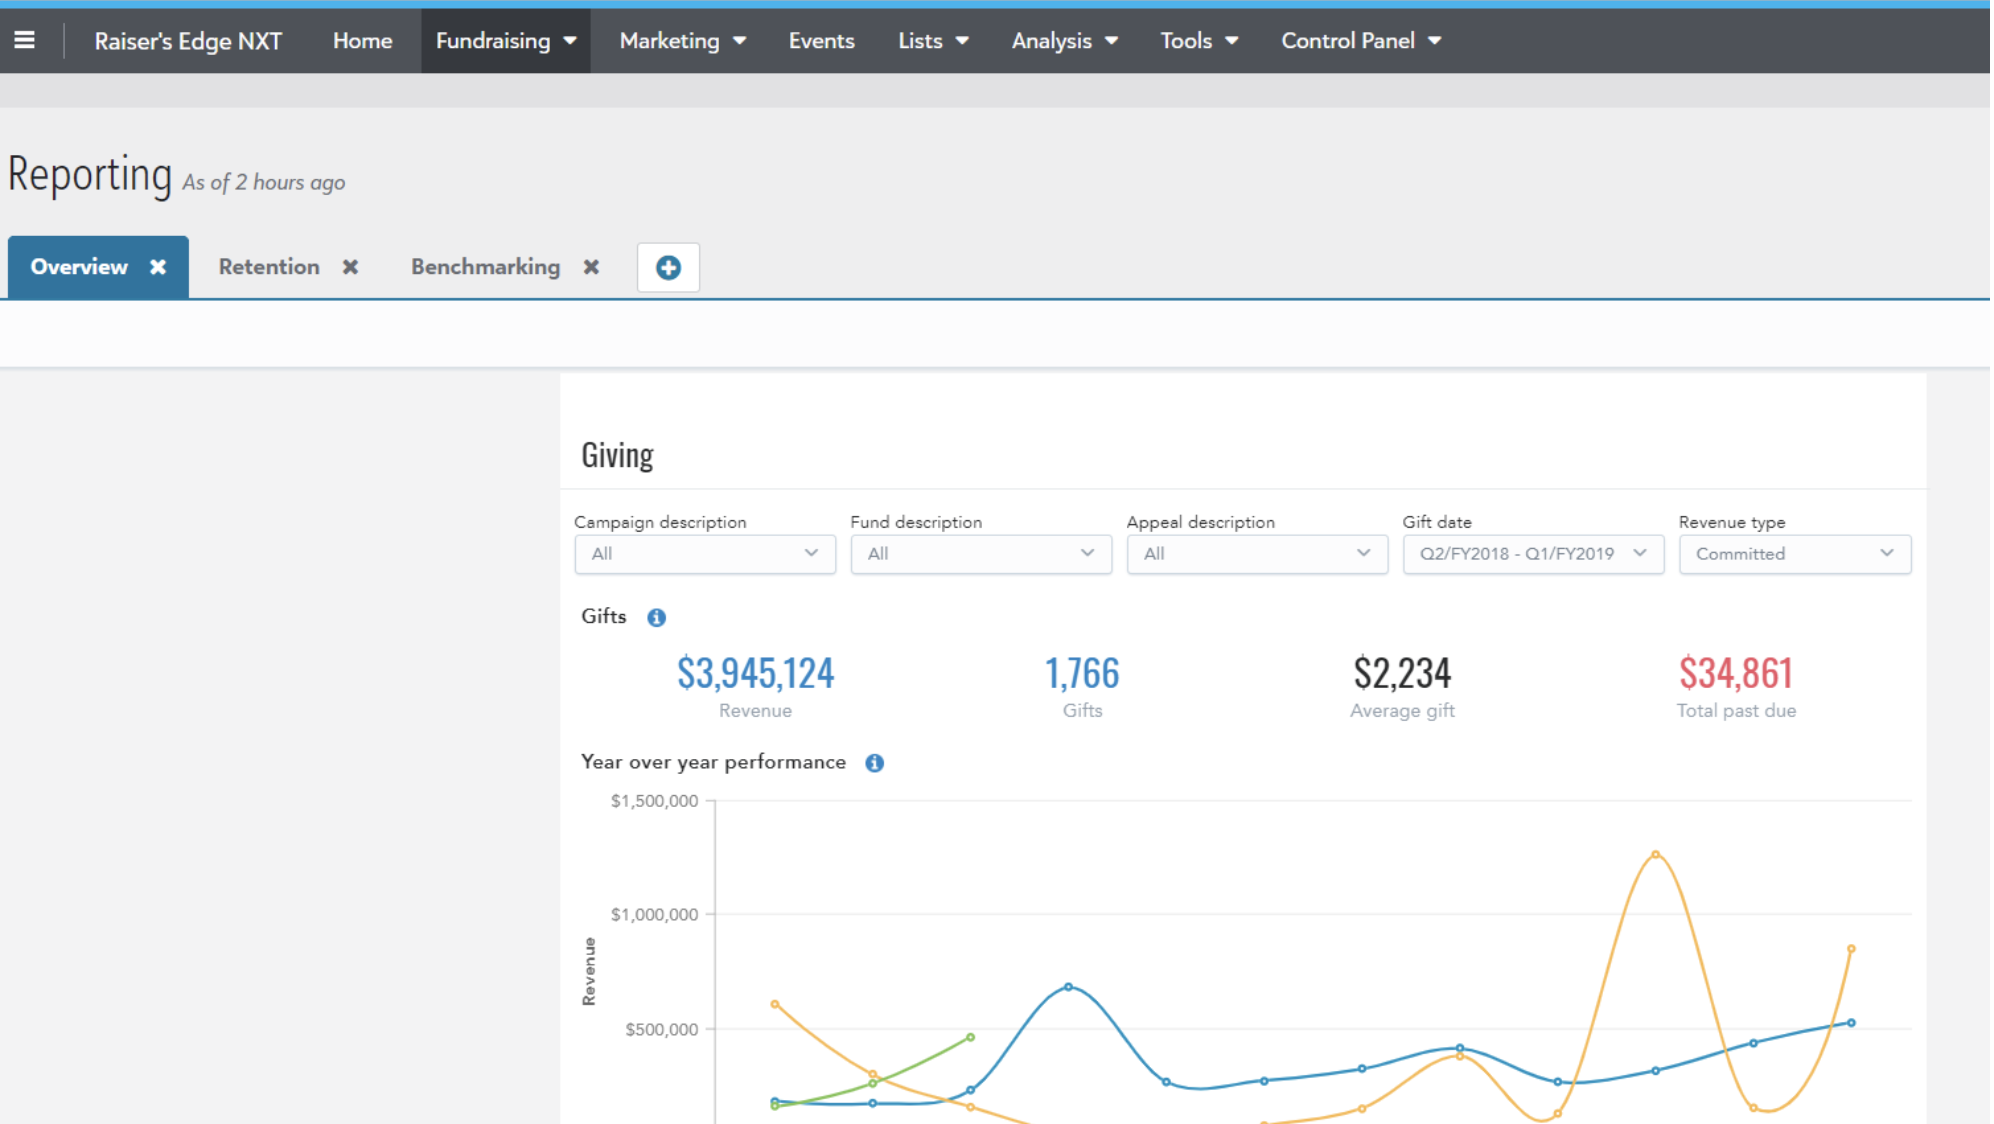Open the hamburger navigation menu icon

point(24,40)
